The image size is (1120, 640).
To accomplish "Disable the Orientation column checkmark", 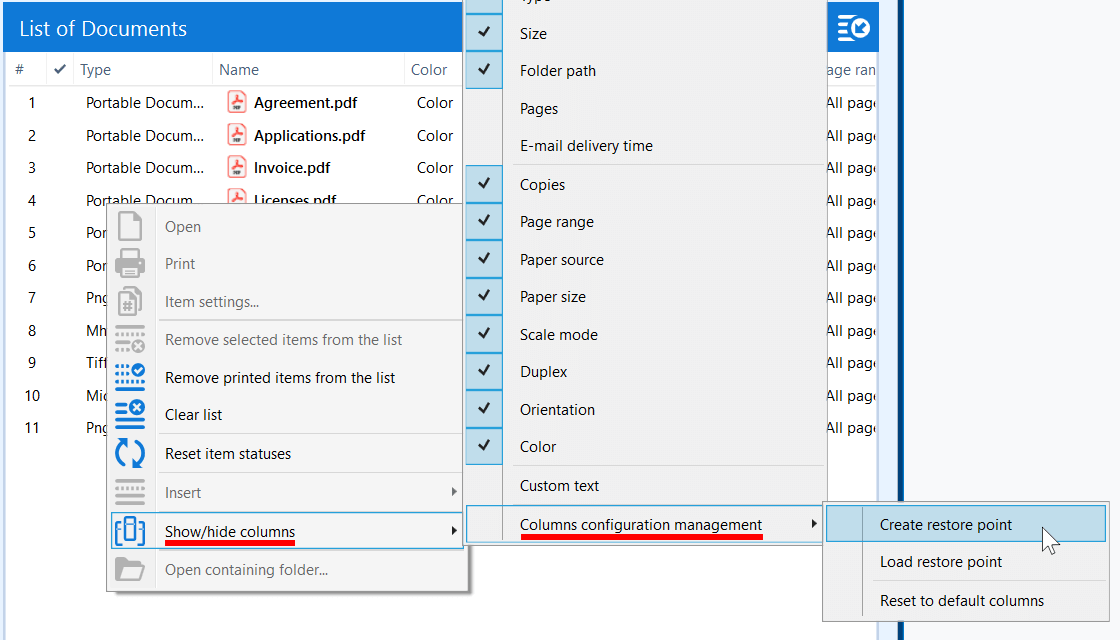I will click(x=484, y=409).
